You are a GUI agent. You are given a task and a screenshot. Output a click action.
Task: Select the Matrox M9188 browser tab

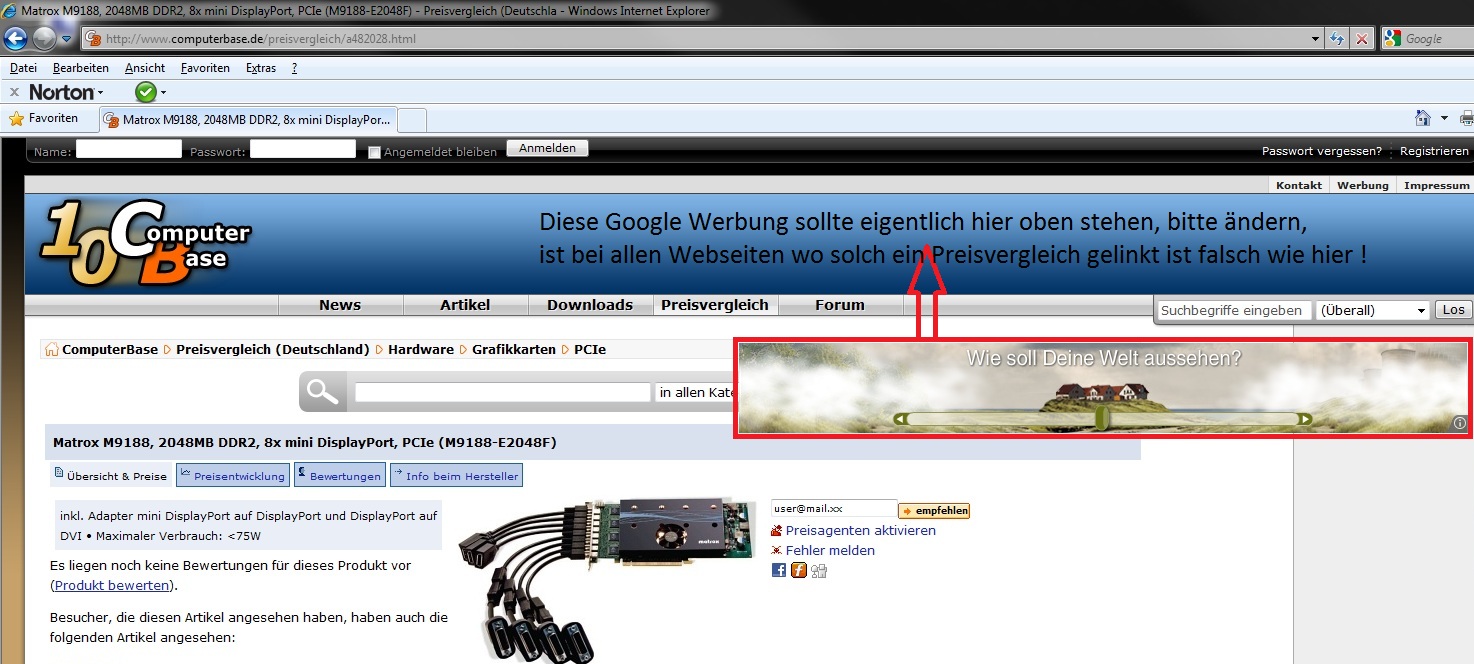coord(248,120)
